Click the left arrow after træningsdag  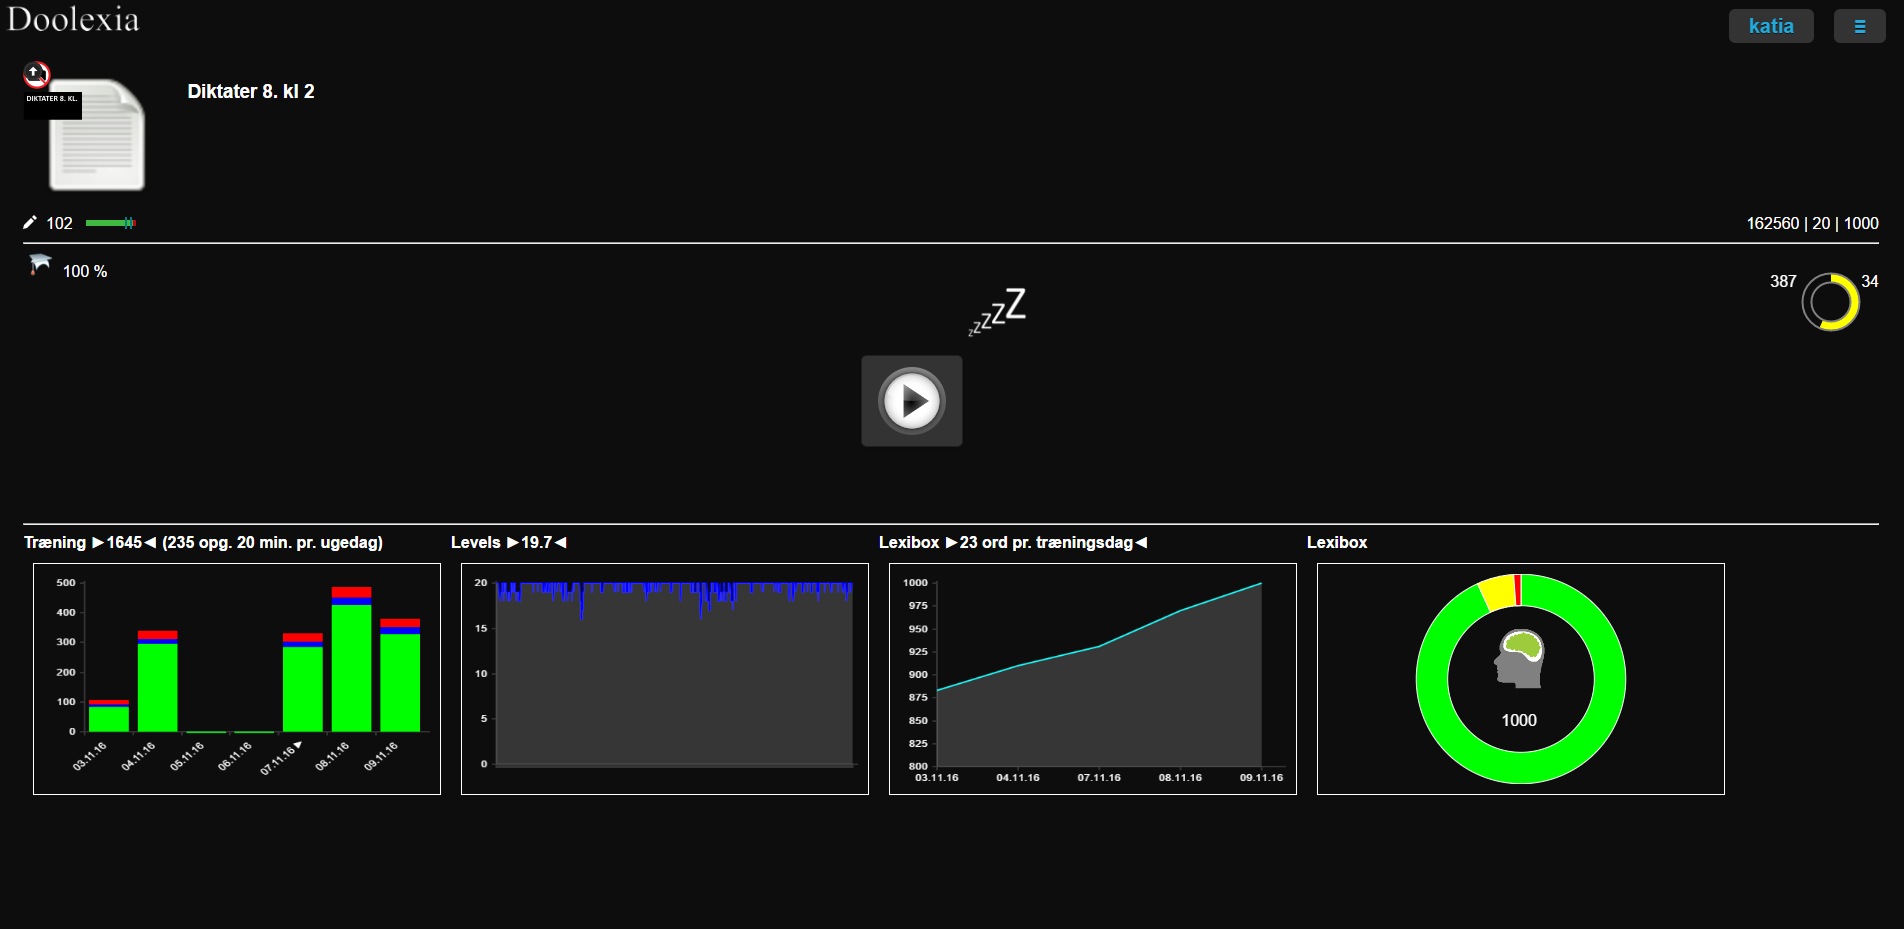[1141, 542]
